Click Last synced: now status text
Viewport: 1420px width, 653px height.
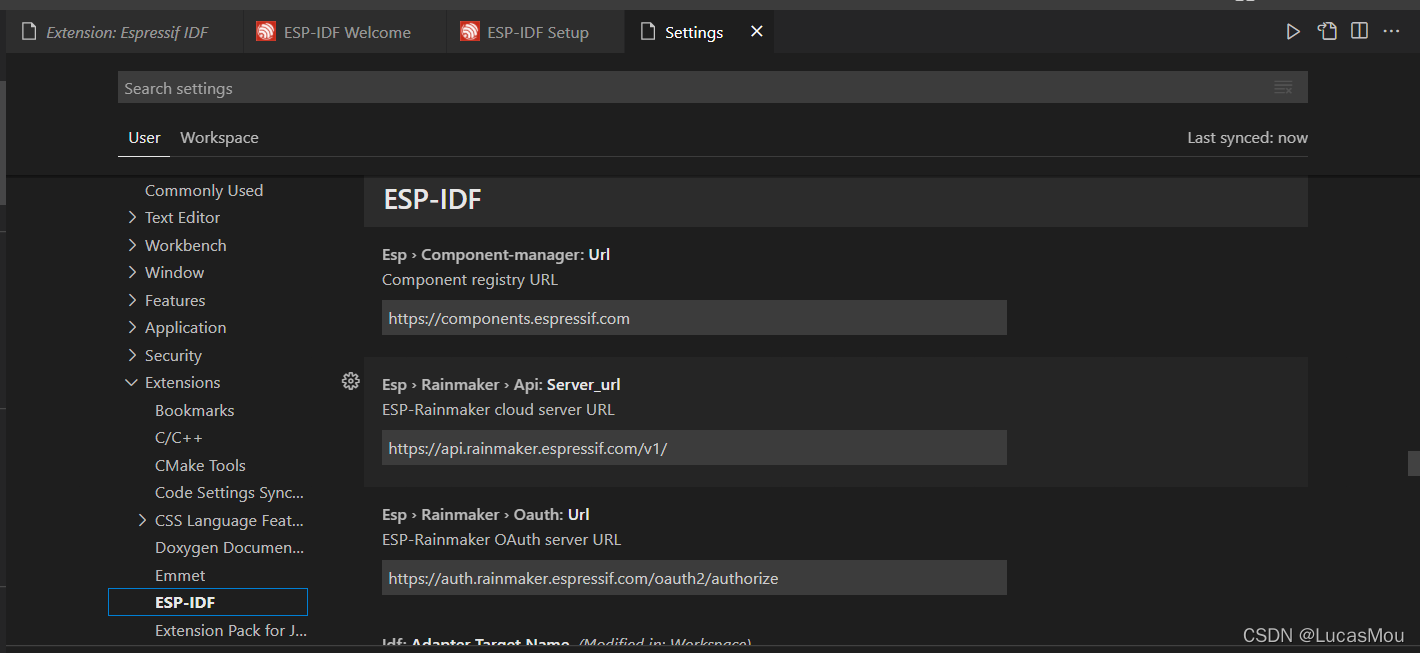1247,138
